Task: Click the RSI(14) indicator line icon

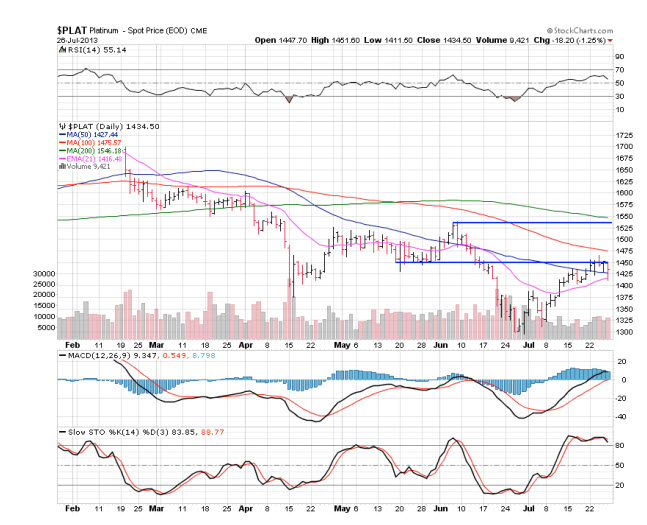Action: (x=60, y=48)
